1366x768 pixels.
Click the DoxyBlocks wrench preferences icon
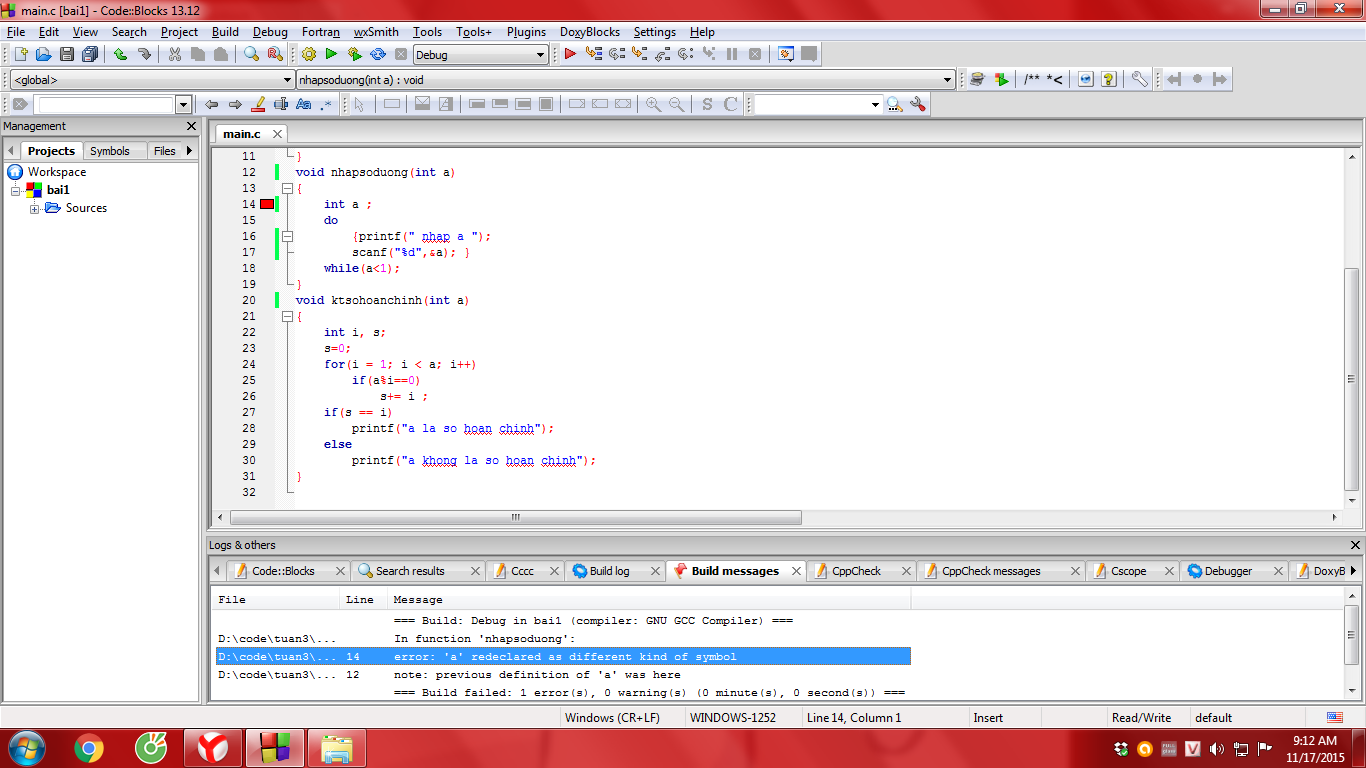[x=1139, y=79]
